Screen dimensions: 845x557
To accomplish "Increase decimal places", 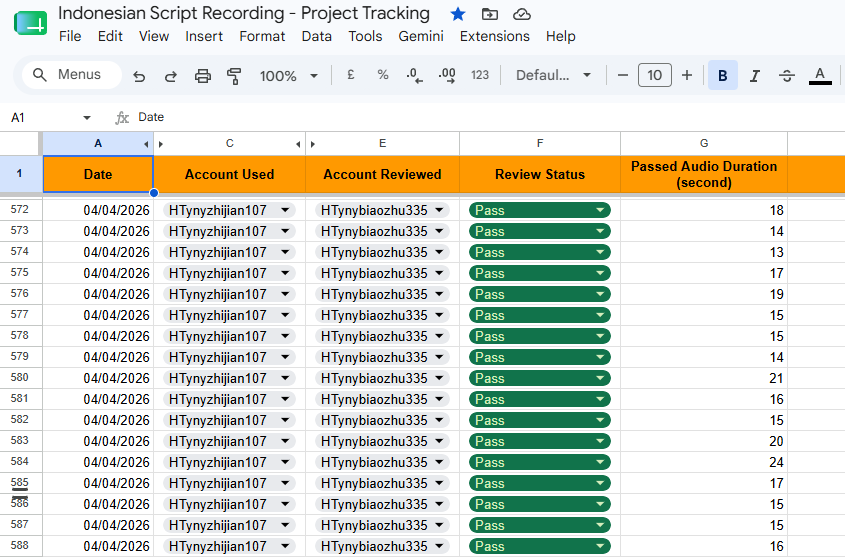I will click(x=447, y=75).
